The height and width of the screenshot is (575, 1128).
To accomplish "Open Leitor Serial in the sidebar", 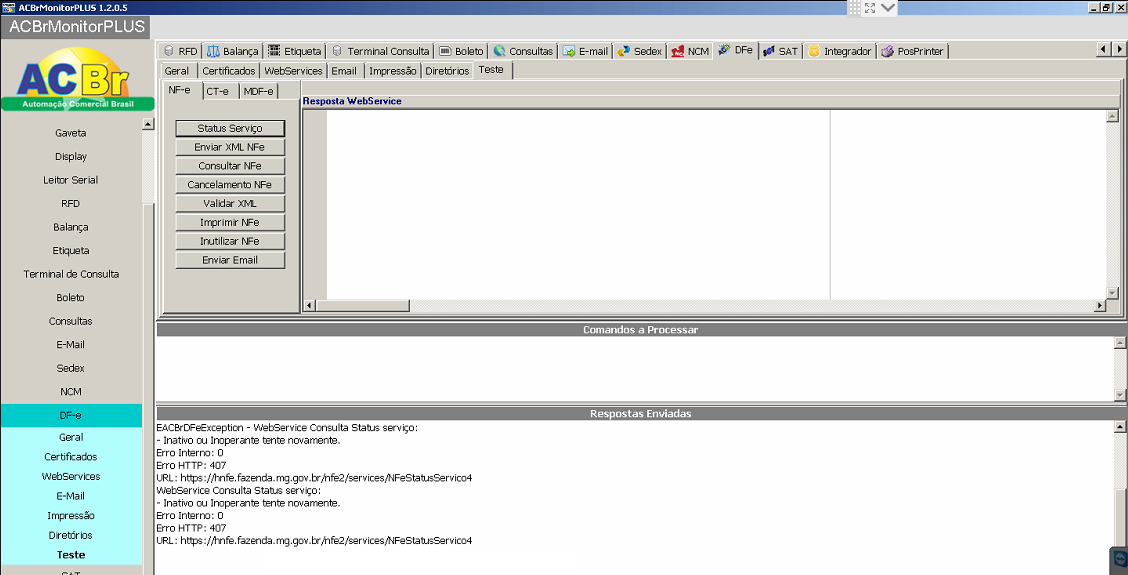I will click(70, 180).
